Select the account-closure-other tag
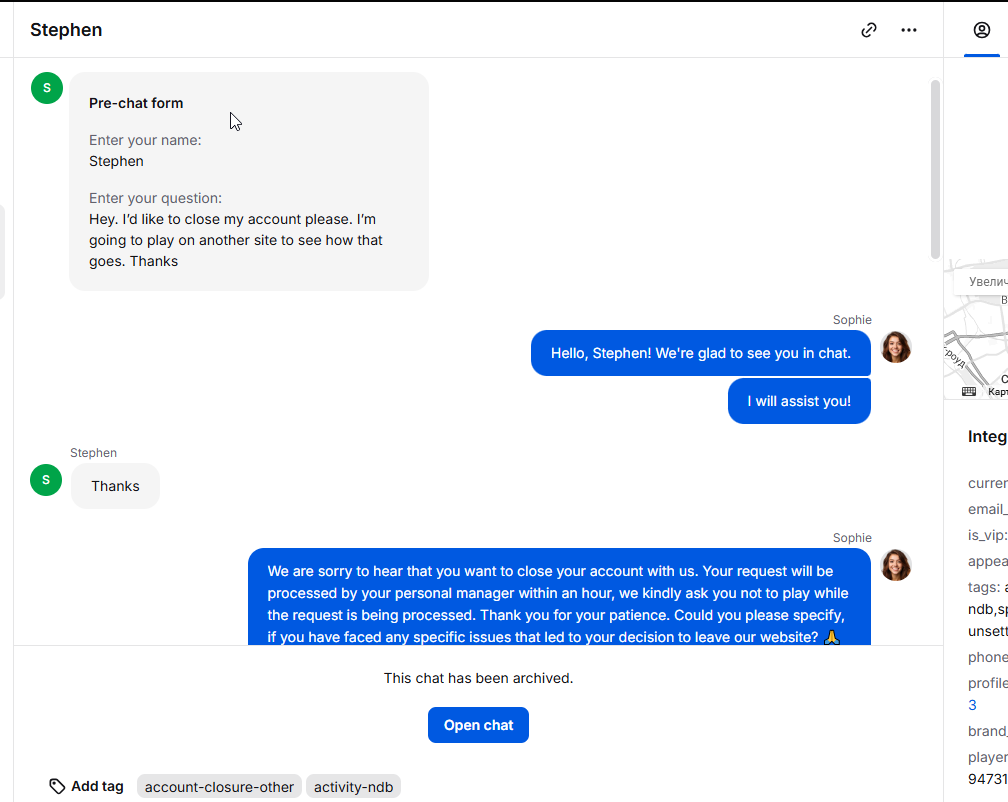This screenshot has height=802, width=1008. click(x=219, y=787)
